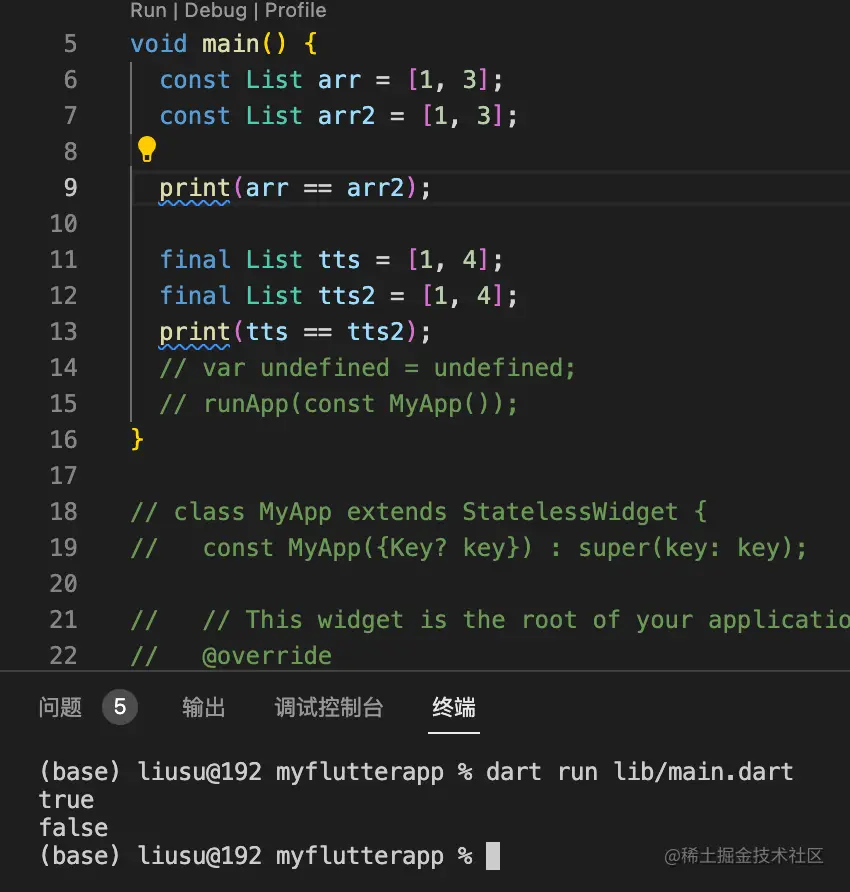This screenshot has width=850, height=892.
Task: Click the runApp comment line
Action: (x=339, y=404)
